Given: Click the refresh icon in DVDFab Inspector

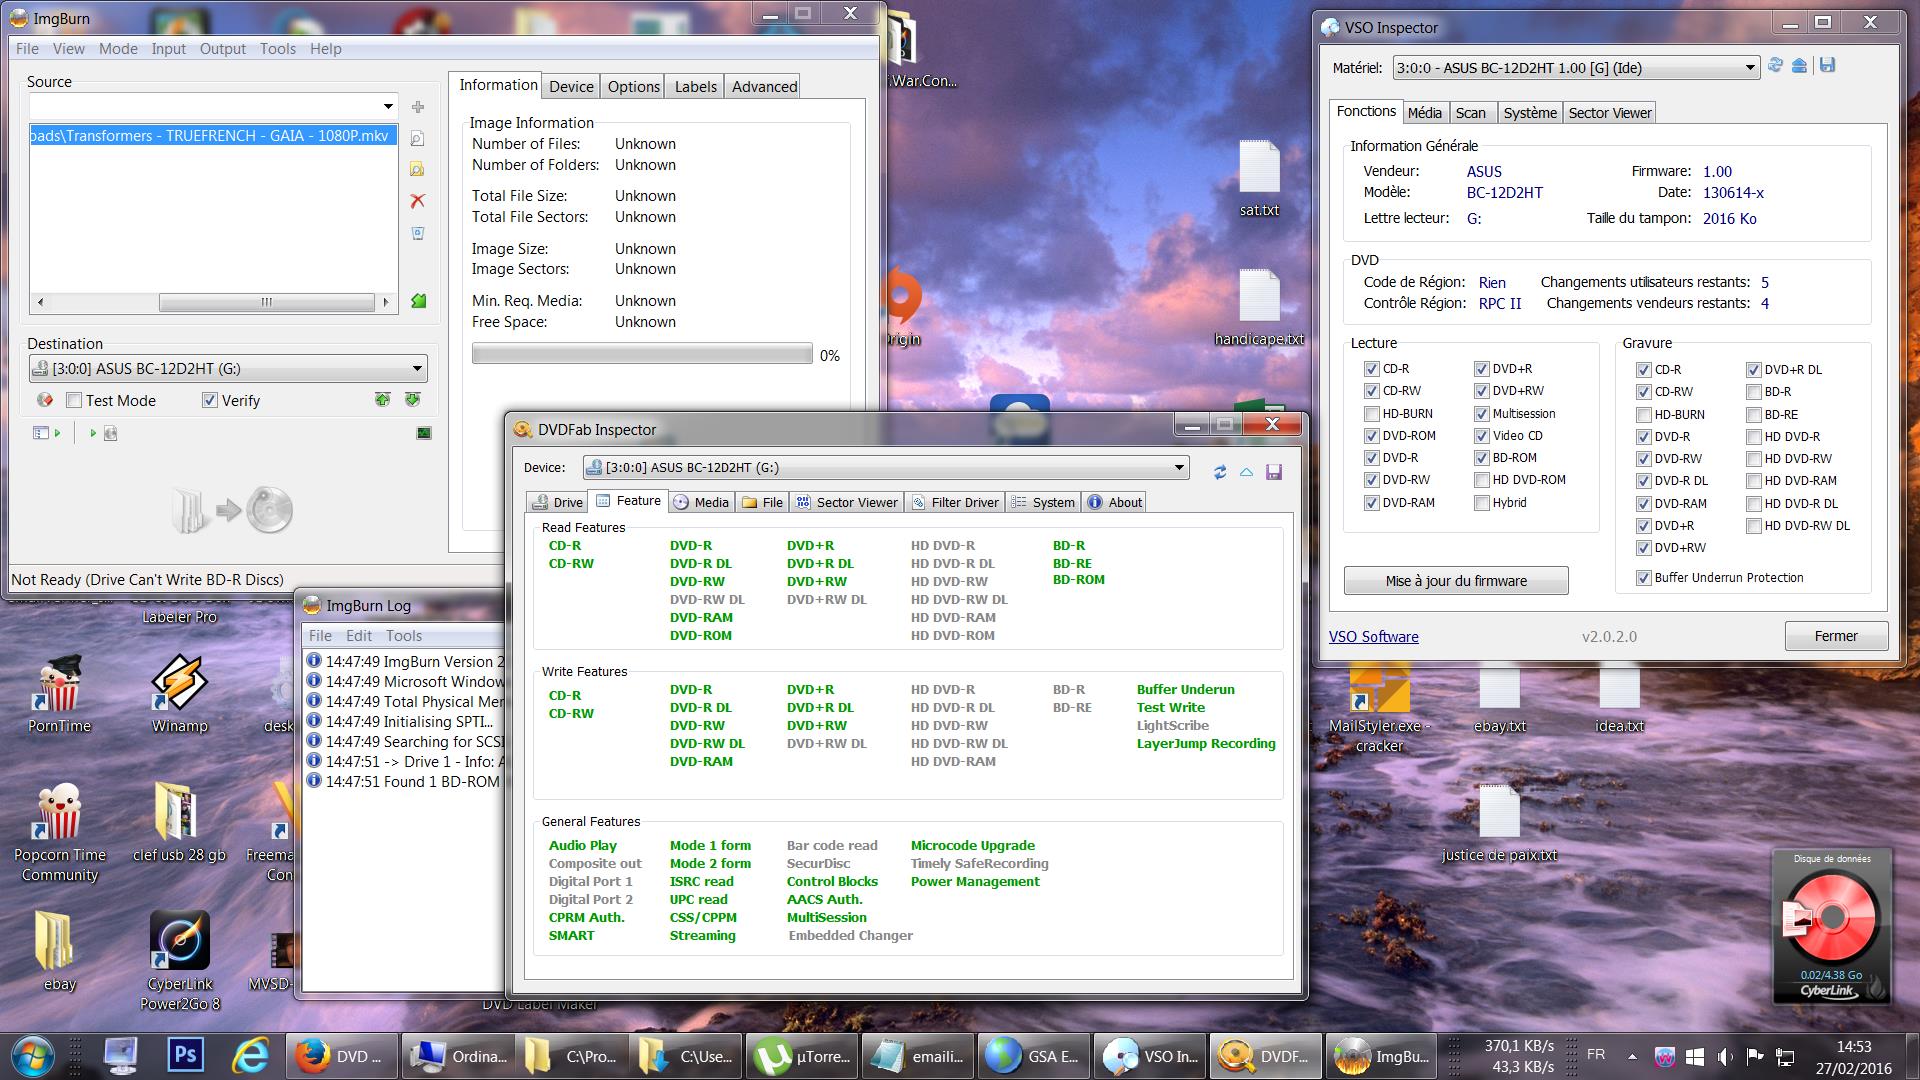Looking at the screenshot, I should tap(1219, 472).
